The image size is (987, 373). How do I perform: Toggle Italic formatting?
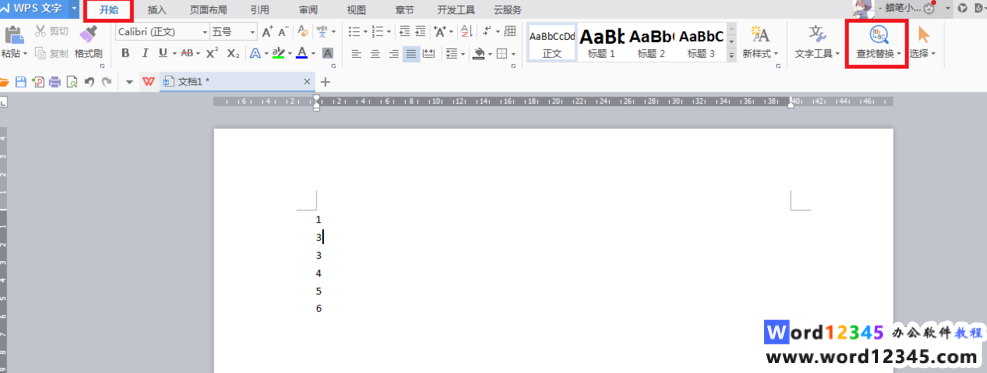point(145,53)
